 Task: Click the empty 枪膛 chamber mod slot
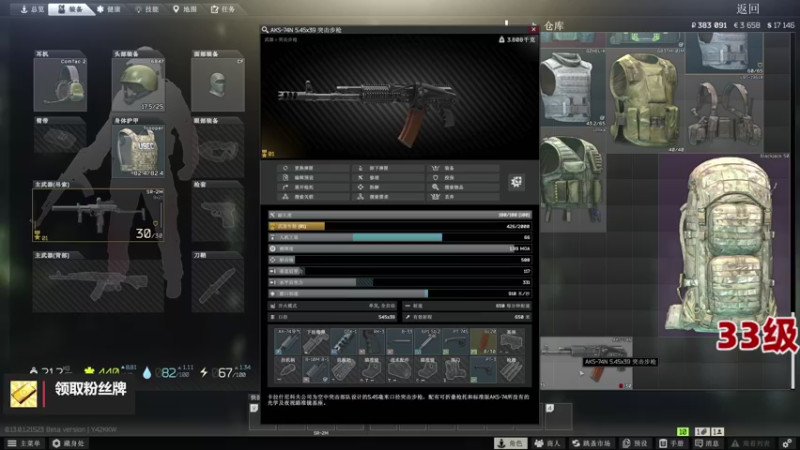511,370
